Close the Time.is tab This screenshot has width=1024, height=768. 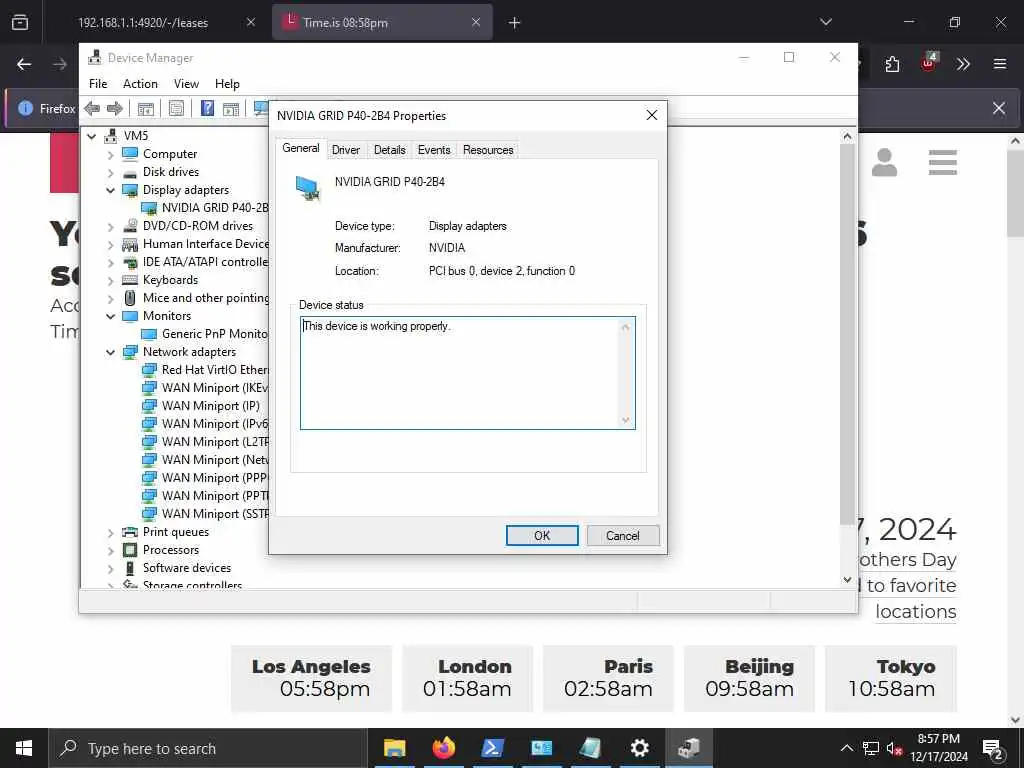(x=476, y=22)
